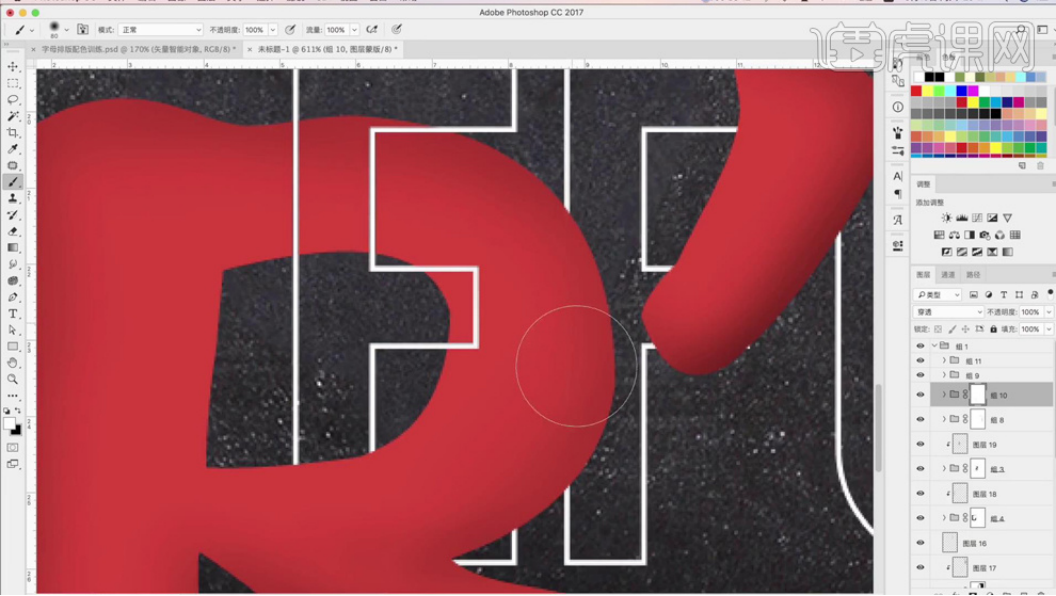Hide the 组 11 group
The width and height of the screenshot is (1056, 596).
921,361
